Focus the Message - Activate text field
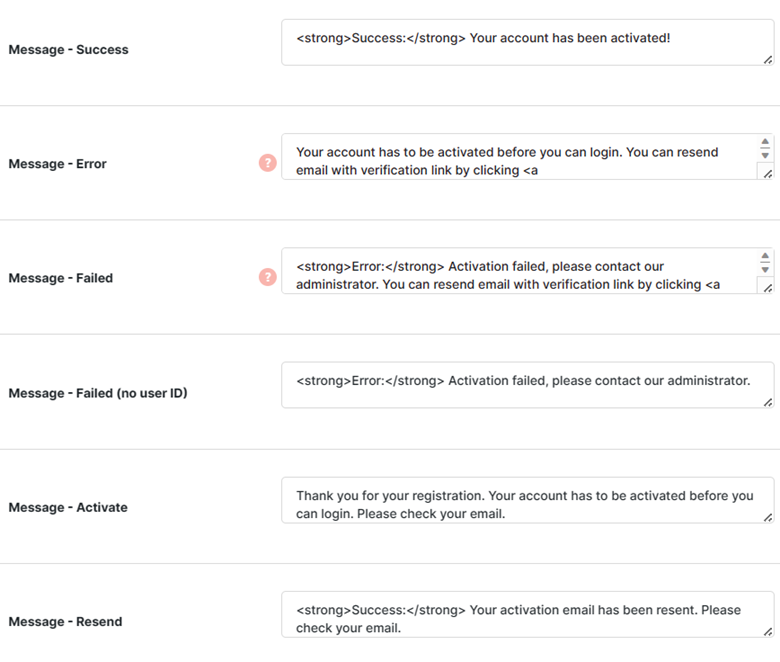 tap(527, 500)
